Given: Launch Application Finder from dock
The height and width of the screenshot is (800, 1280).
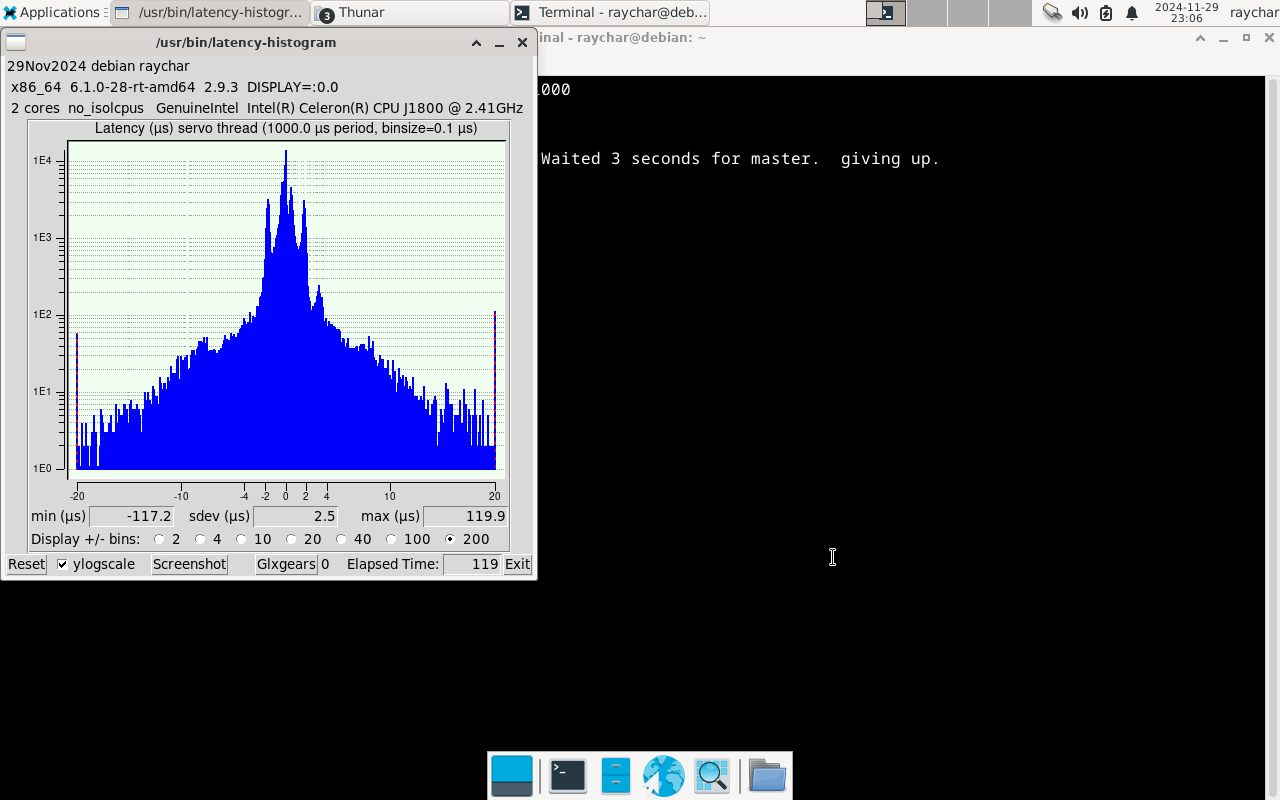Looking at the screenshot, I should [712, 776].
